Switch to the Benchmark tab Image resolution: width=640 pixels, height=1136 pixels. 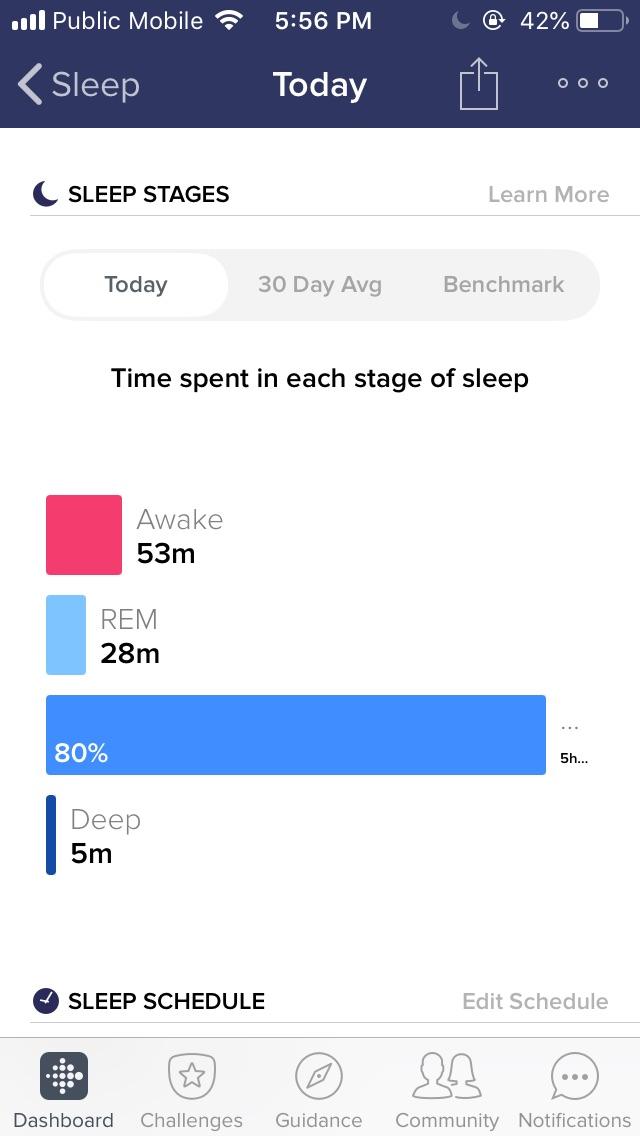point(503,285)
